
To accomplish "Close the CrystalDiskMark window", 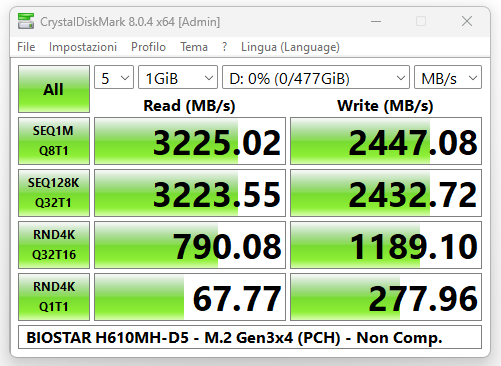I will (467, 21).
